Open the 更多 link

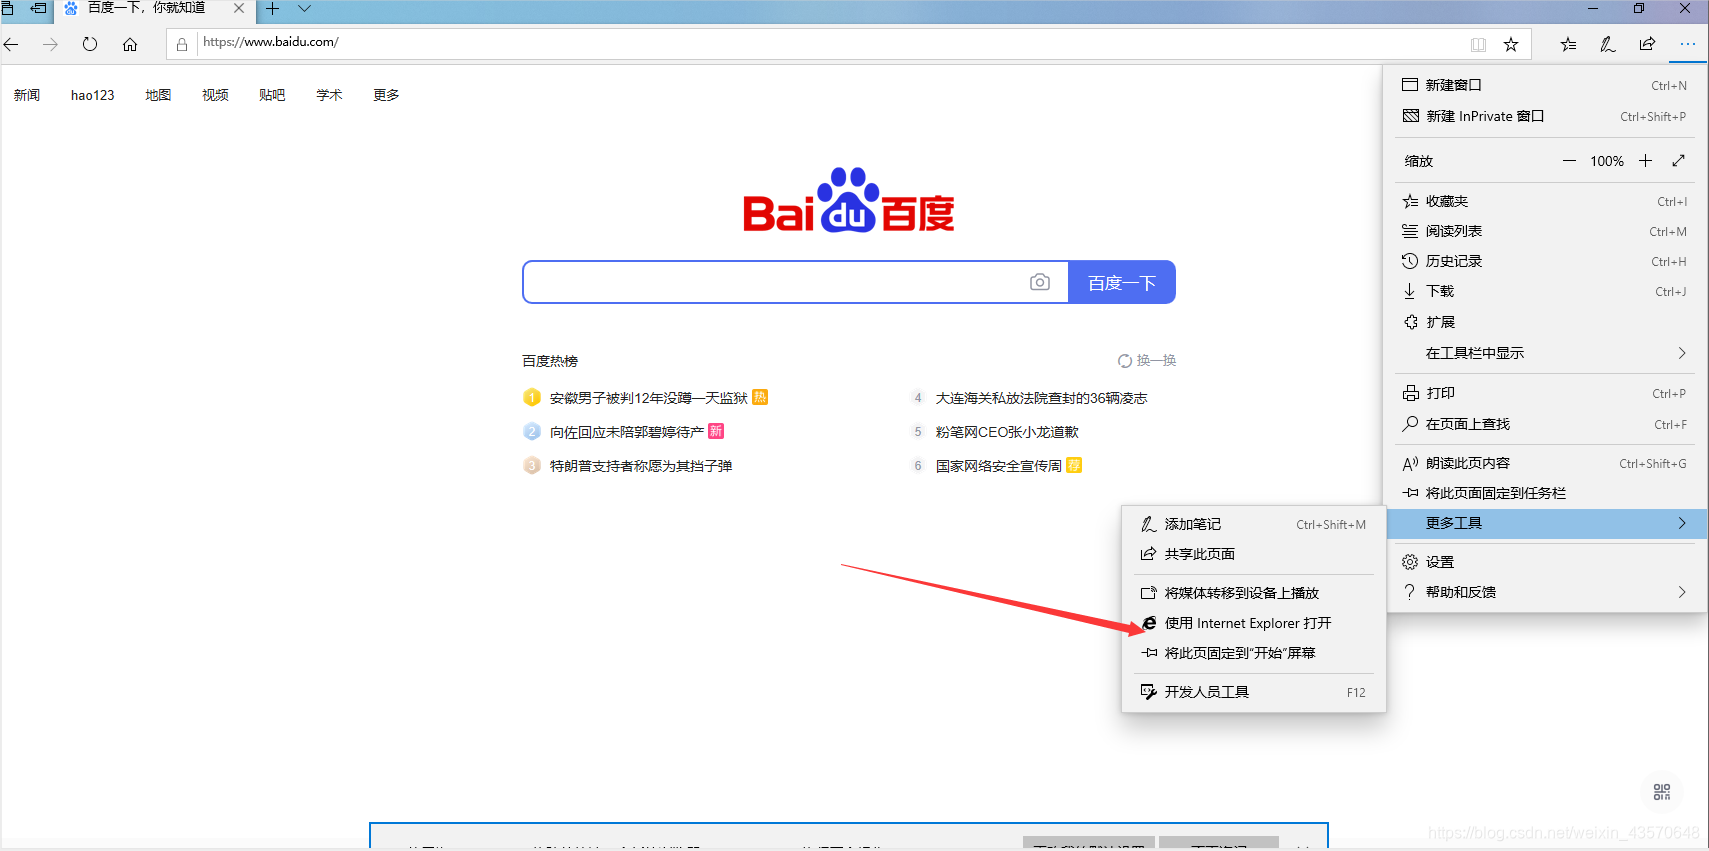(x=386, y=95)
